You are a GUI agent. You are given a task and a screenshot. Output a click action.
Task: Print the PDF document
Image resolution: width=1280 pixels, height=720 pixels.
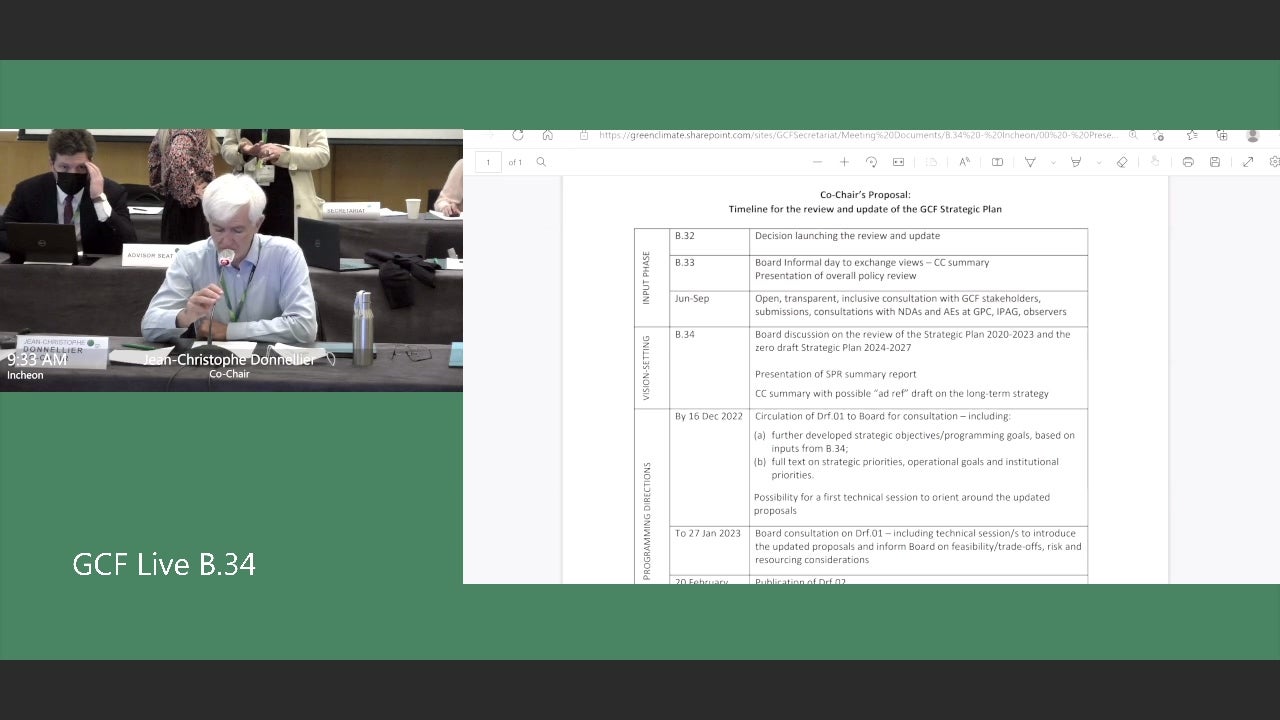(1188, 162)
